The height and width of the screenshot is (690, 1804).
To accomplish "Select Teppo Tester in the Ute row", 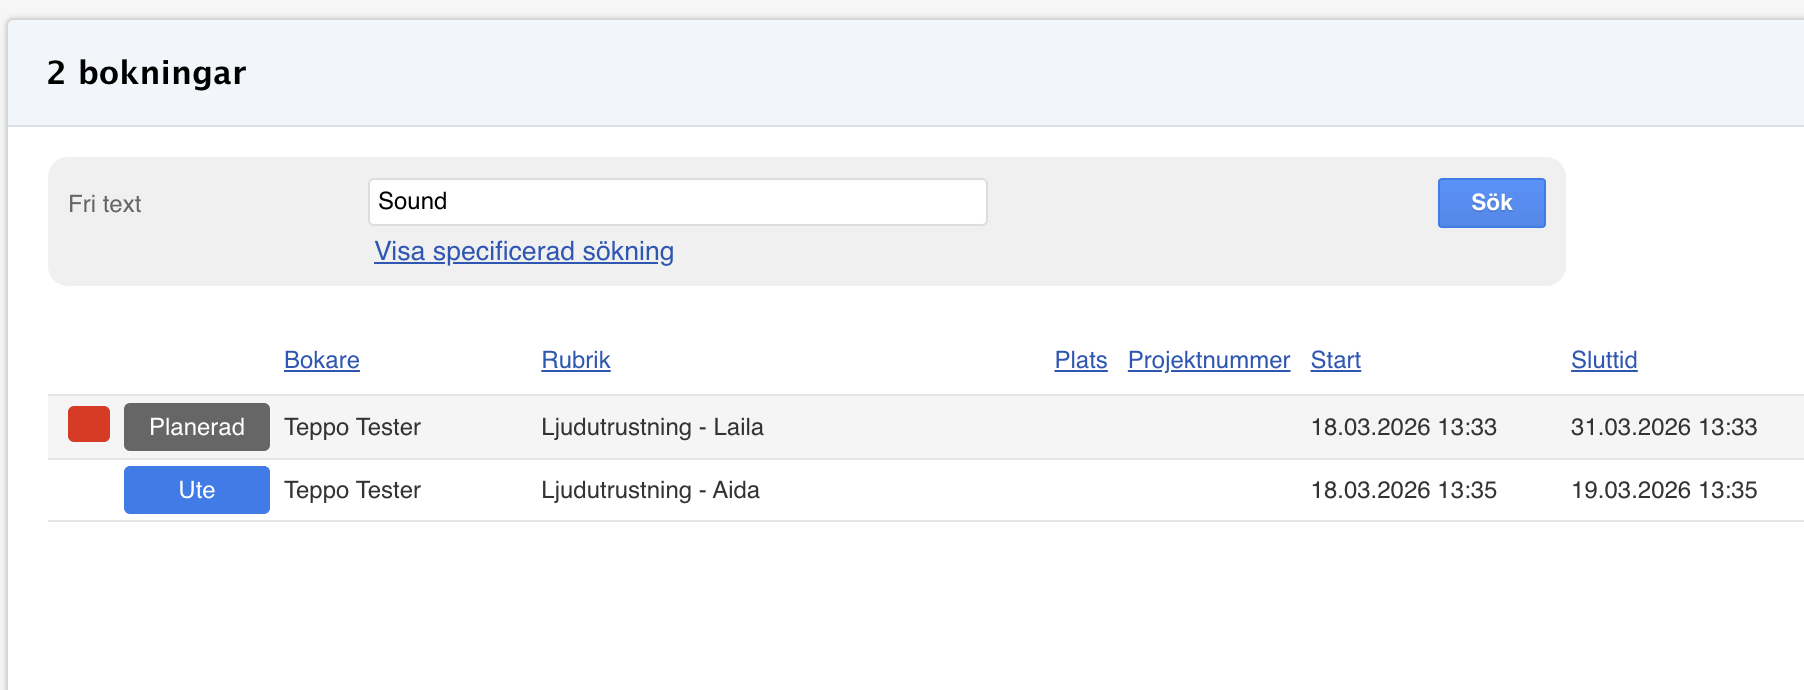I will tap(352, 490).
